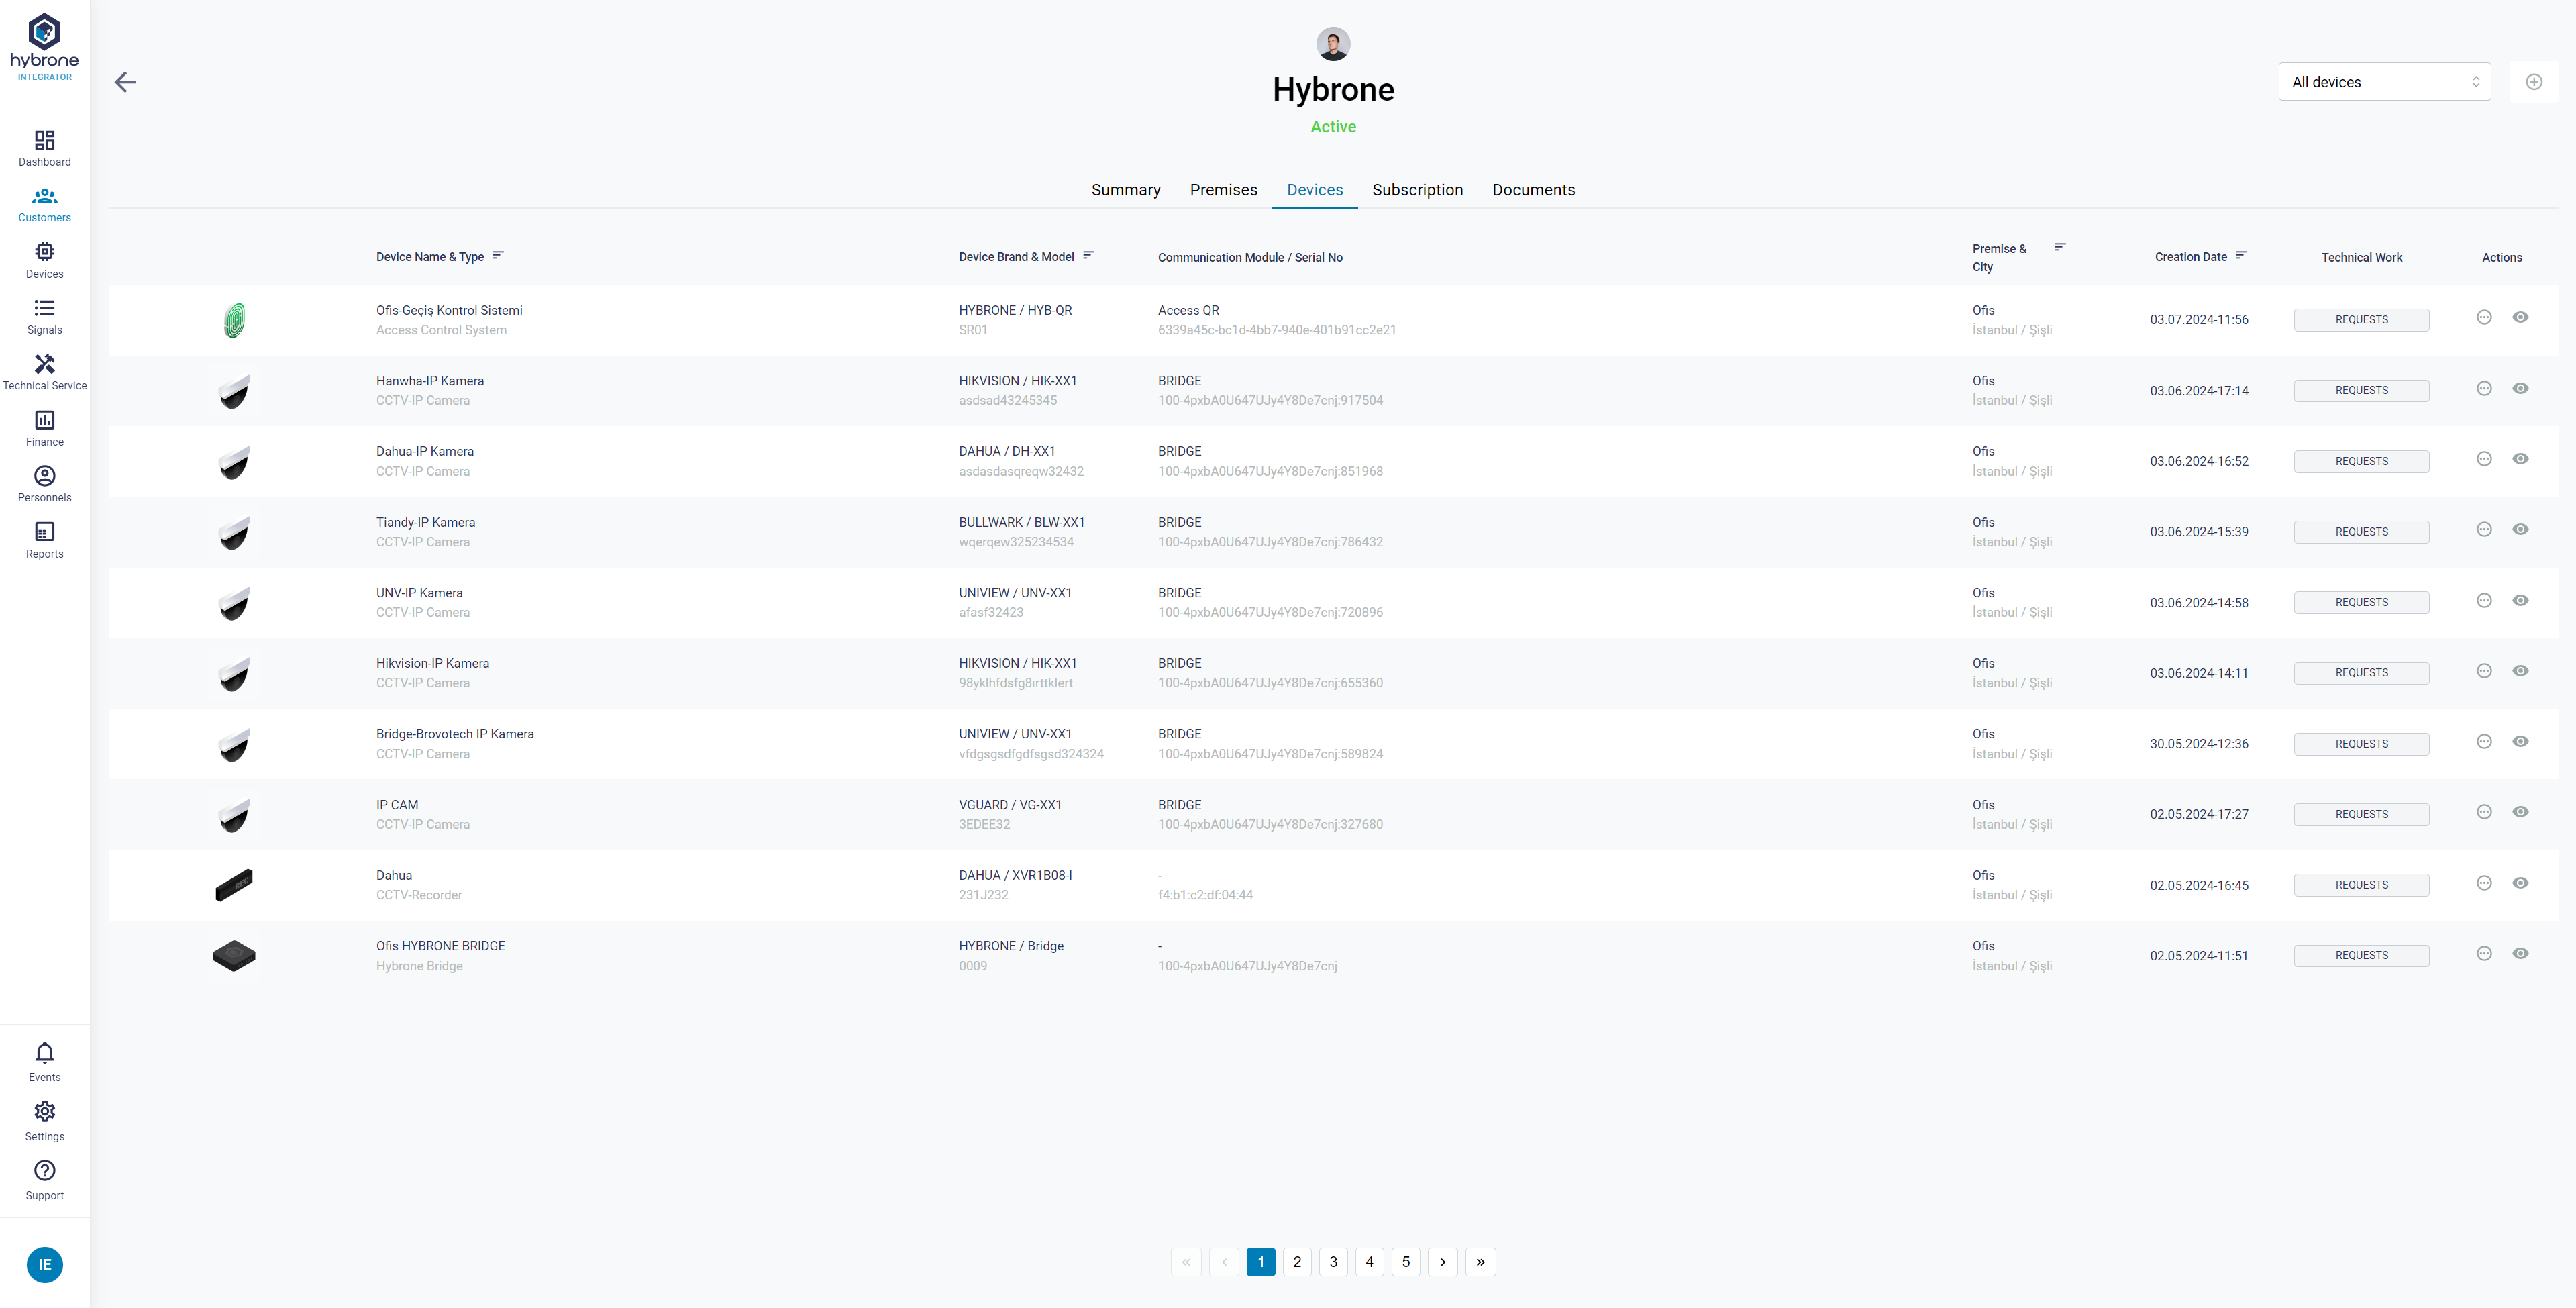This screenshot has width=2576, height=1308.
Task: Open Finance sidebar icon
Action: [x=44, y=420]
